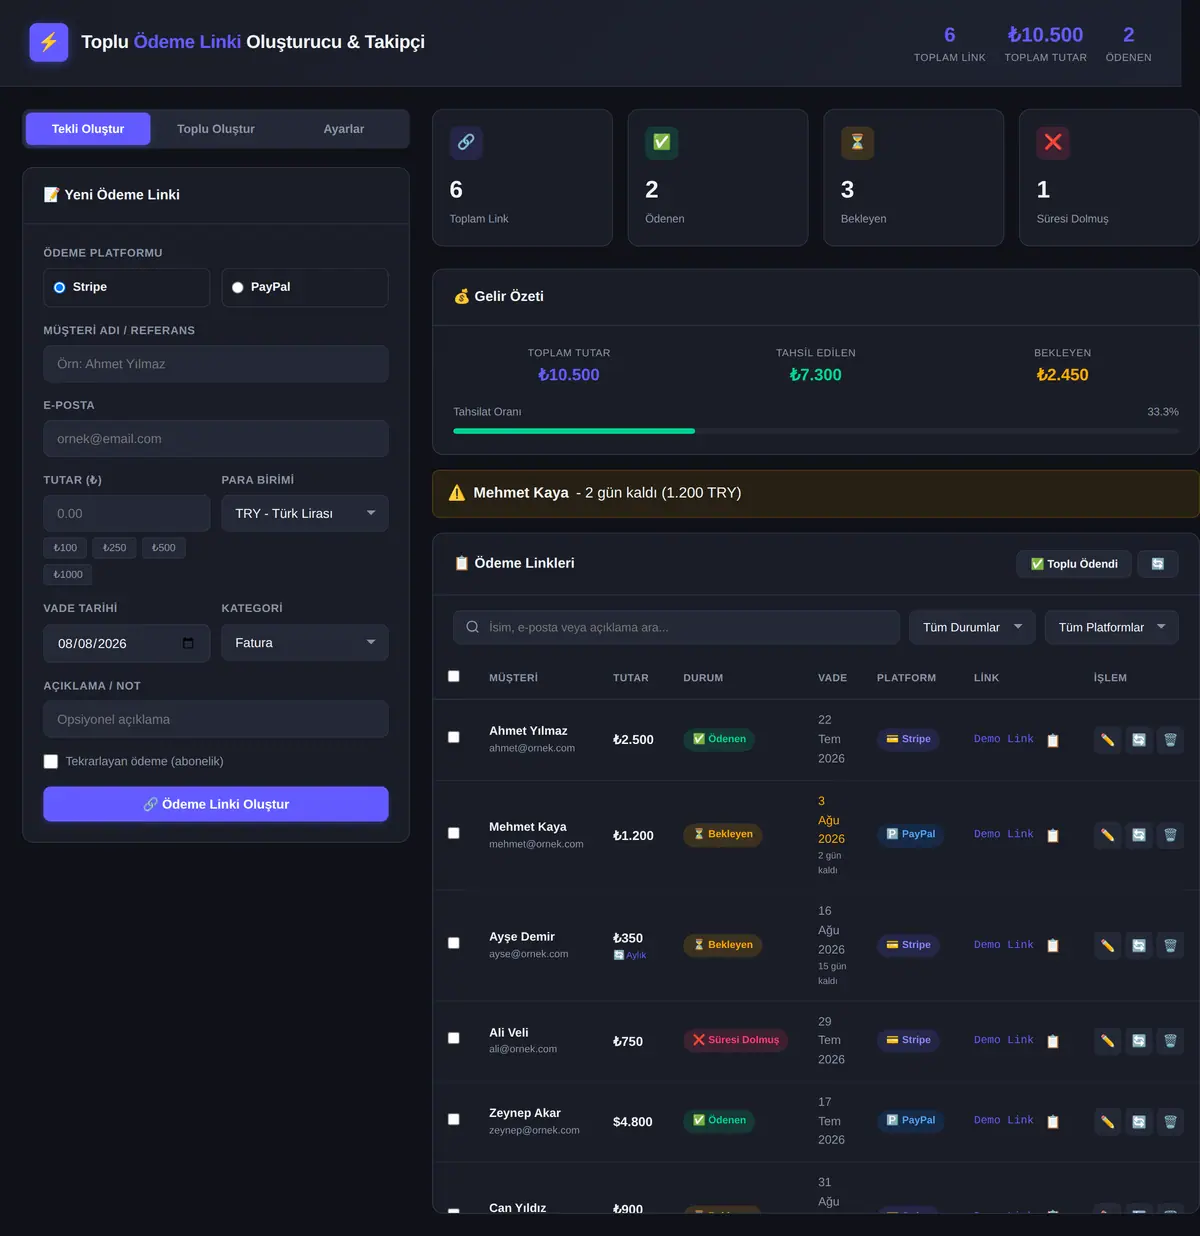Click the Mehmet Kaya due-date warning banner
The width and height of the screenshot is (1200, 1236).
point(816,494)
